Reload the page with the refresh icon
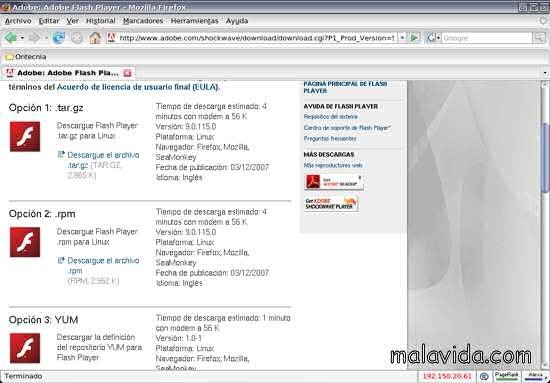The height and width of the screenshot is (383, 550). point(59,38)
